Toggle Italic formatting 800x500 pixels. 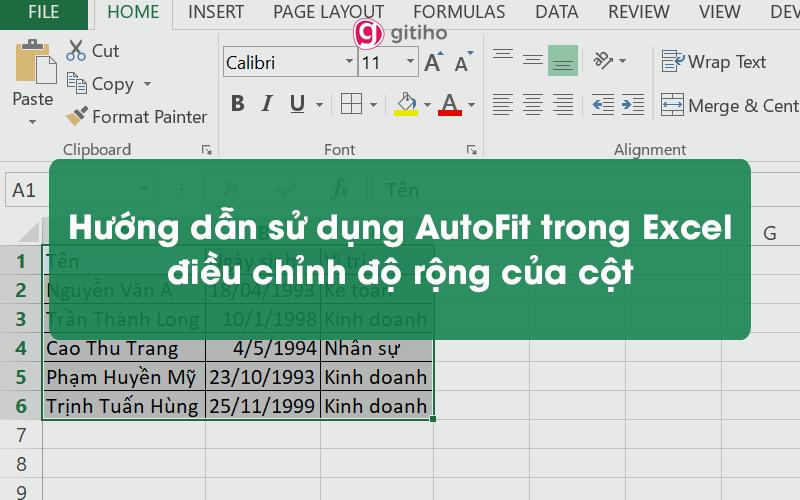tap(267, 104)
